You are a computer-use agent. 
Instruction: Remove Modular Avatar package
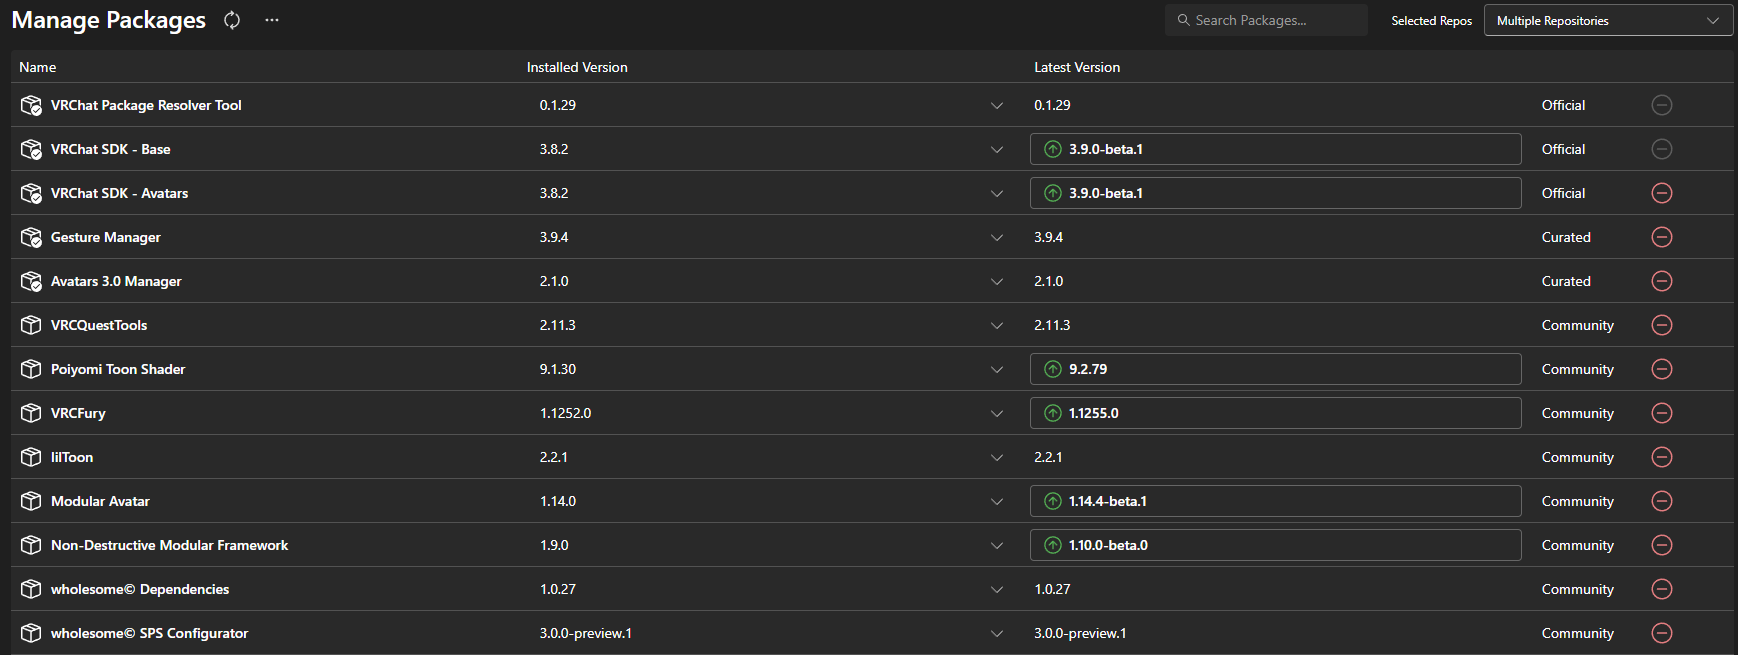click(1662, 501)
